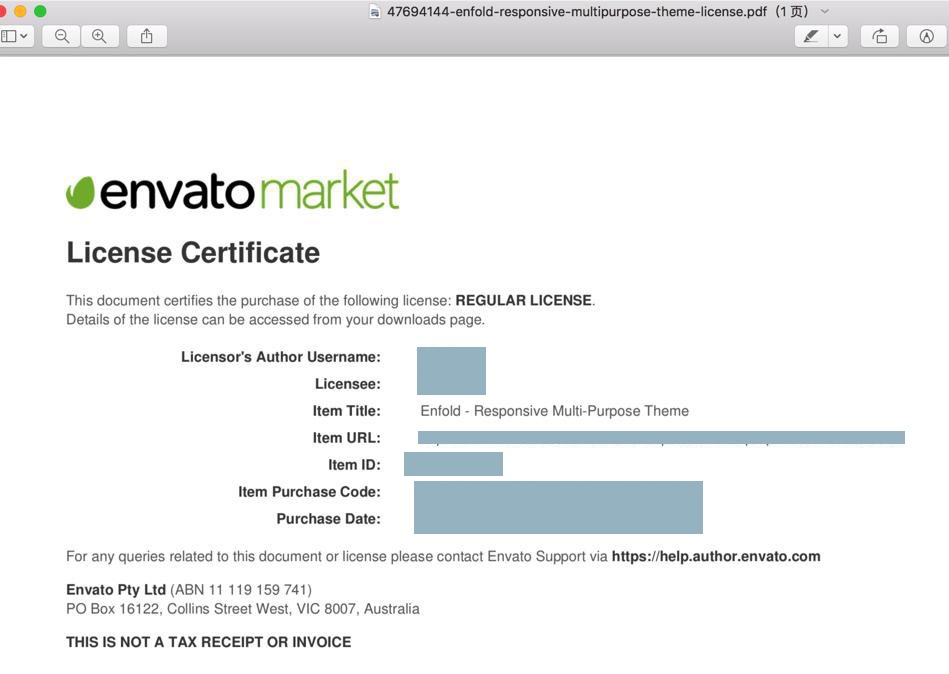
Task: Click the Item URL label
Action: tap(346, 437)
